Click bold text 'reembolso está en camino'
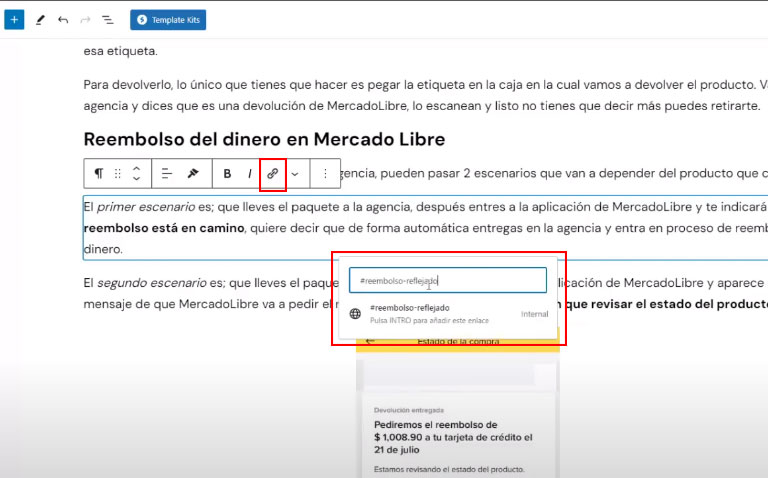Viewport: 768px width, 478px height. click(x=164, y=228)
